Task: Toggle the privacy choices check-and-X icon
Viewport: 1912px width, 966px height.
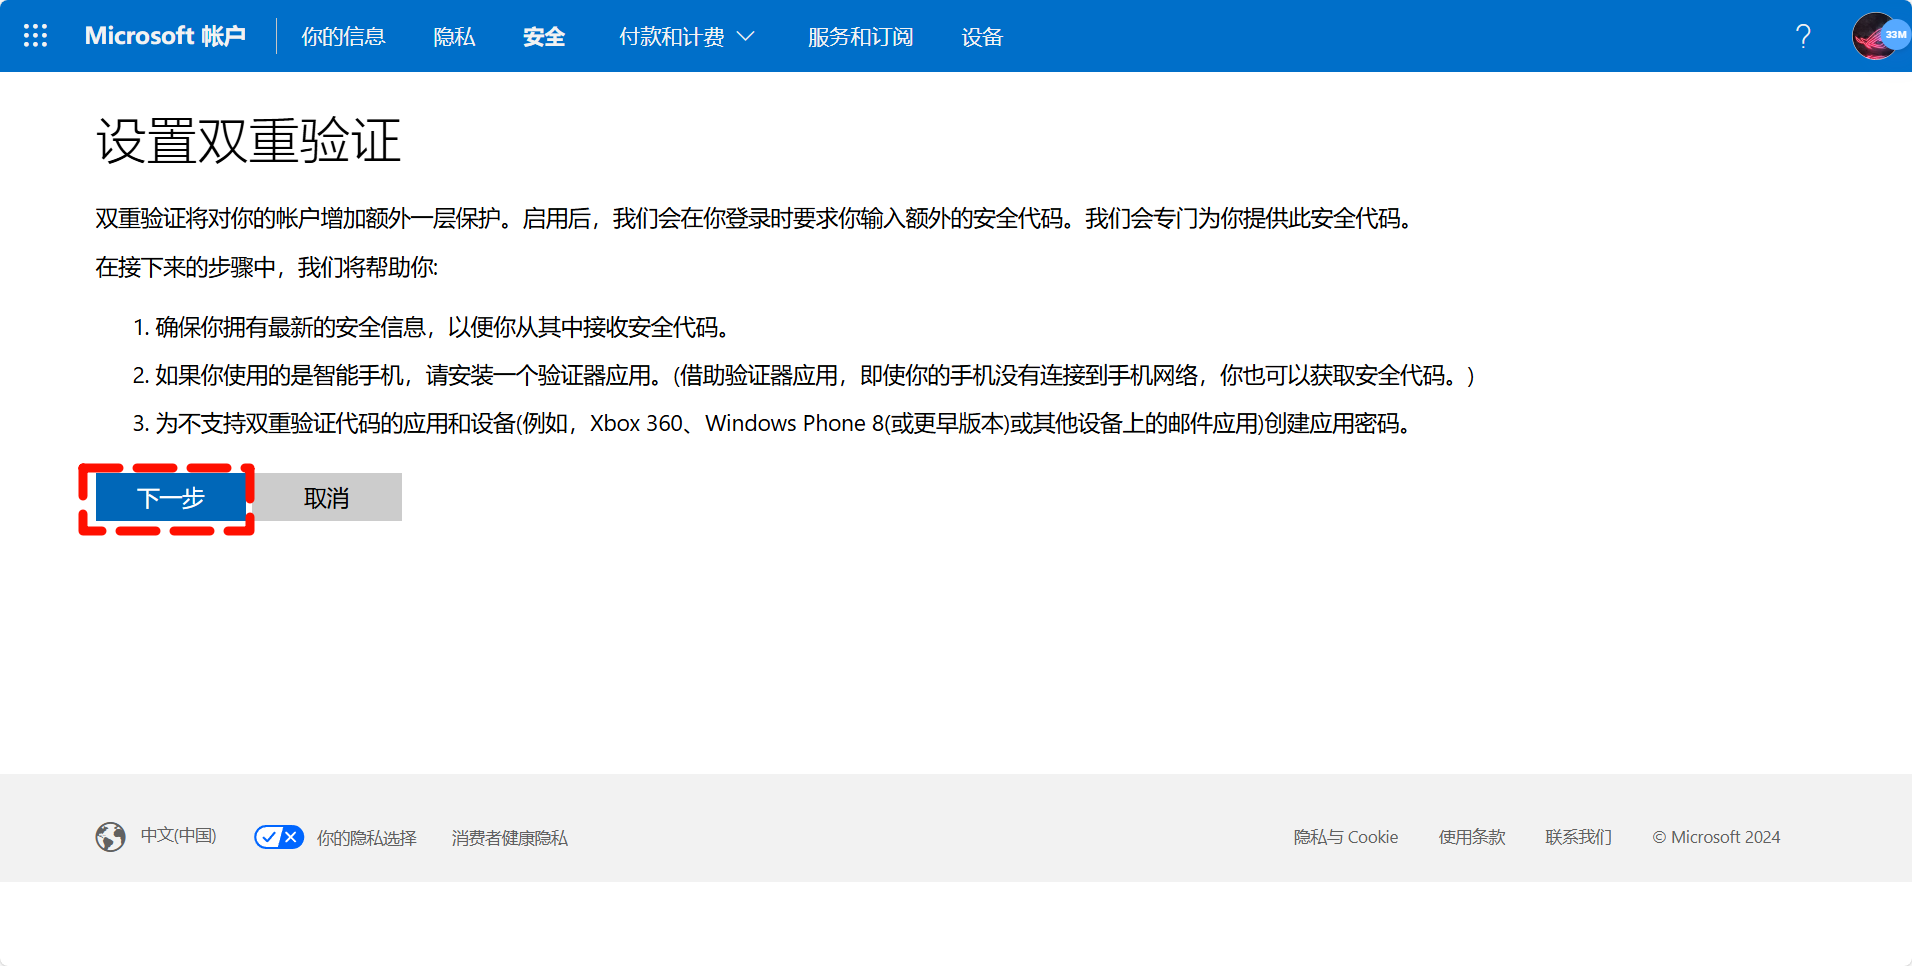Action: pyautogui.click(x=278, y=837)
